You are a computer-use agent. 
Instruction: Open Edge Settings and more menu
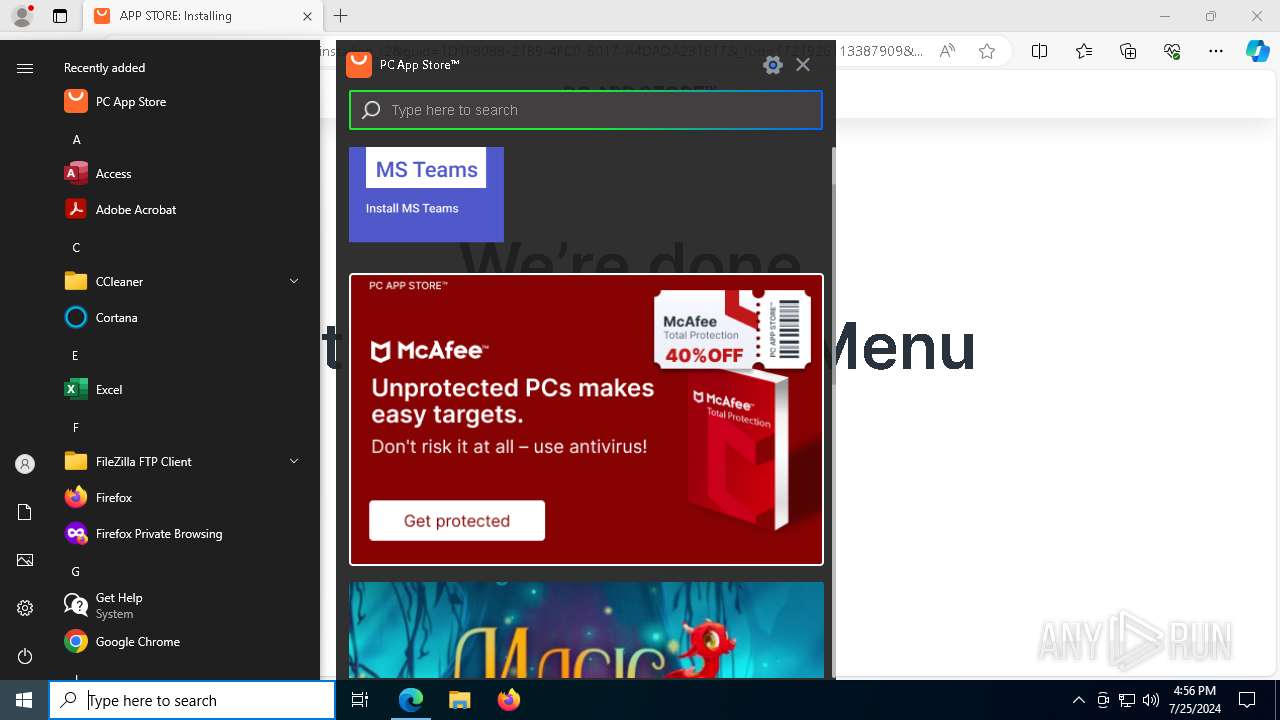(1216, 51)
